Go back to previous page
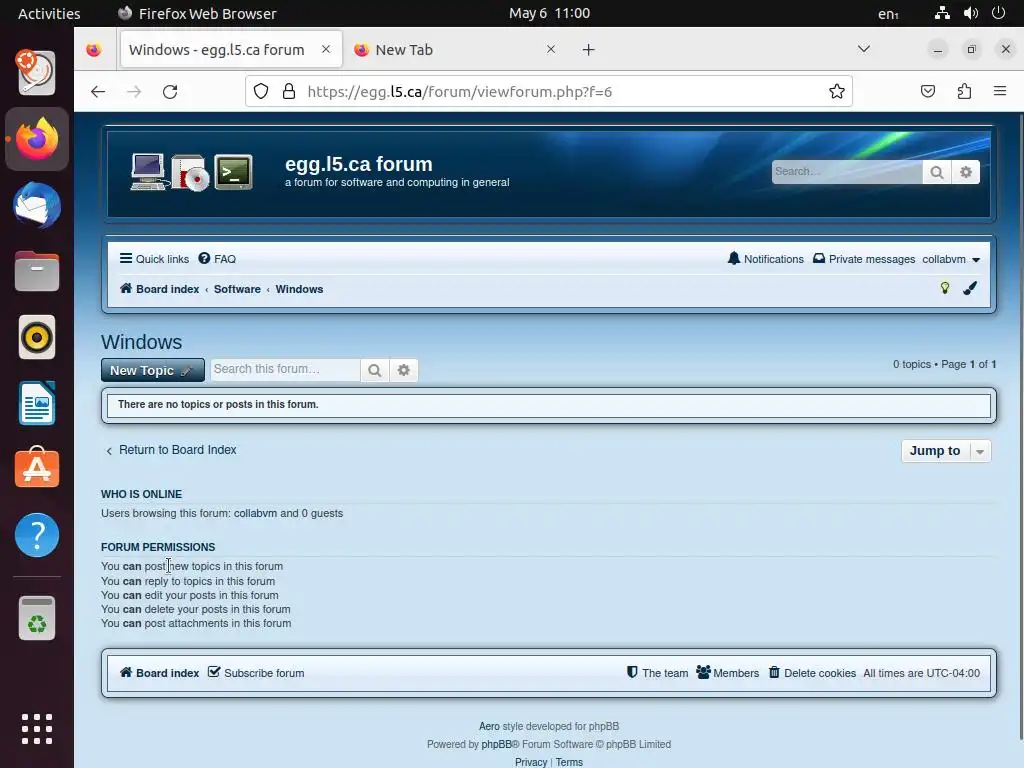The image size is (1024, 768). (98, 91)
